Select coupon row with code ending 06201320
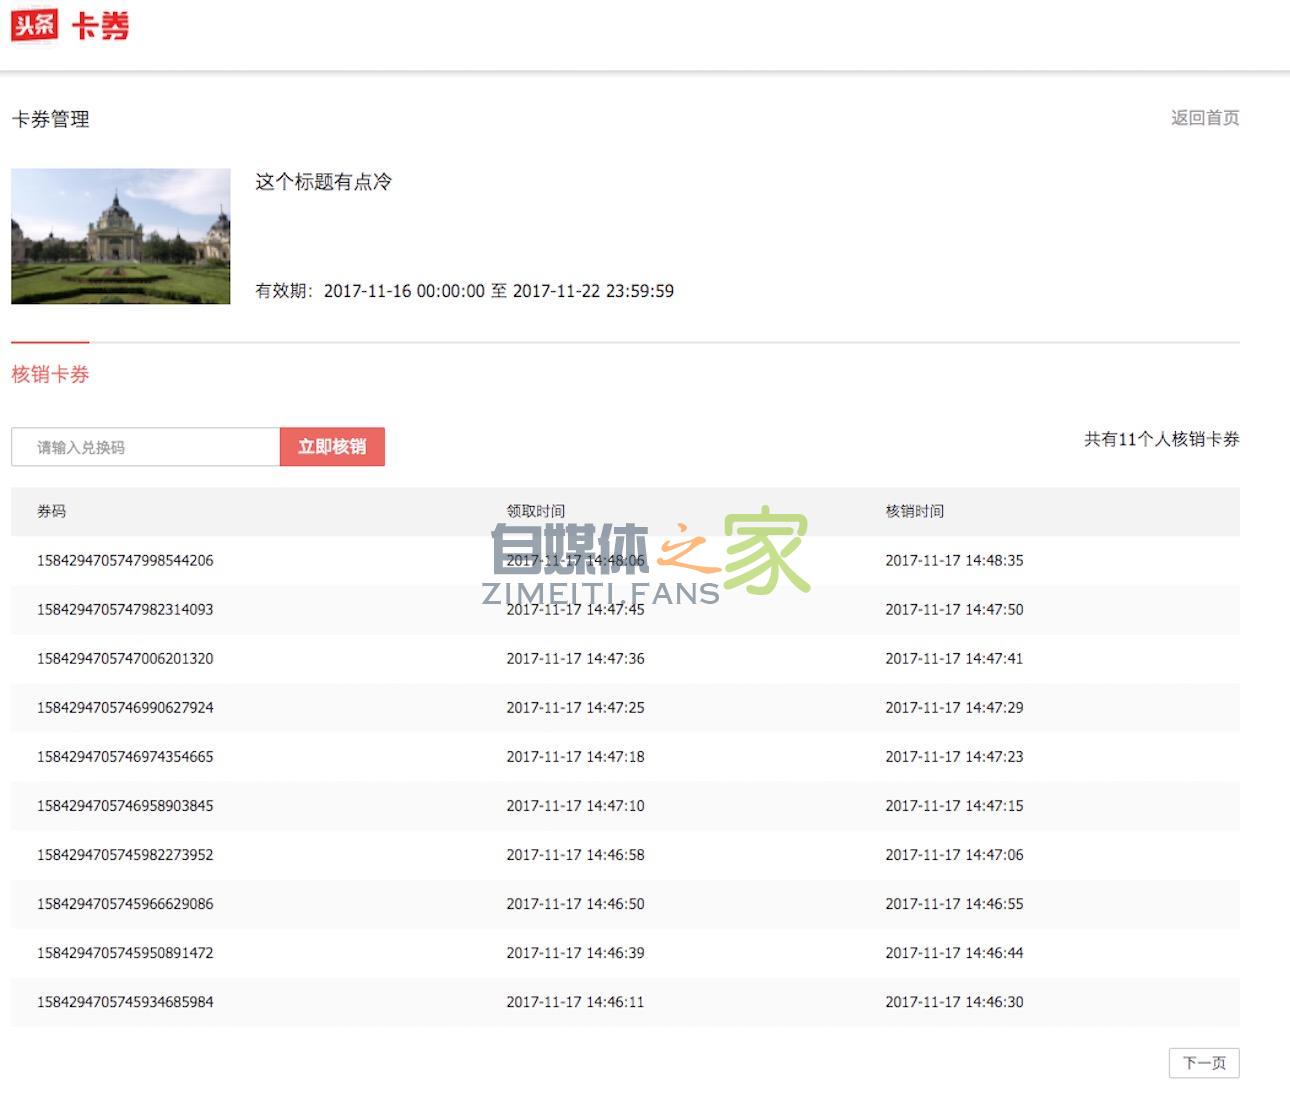Screen dimensions: 1290x1108 (125, 658)
